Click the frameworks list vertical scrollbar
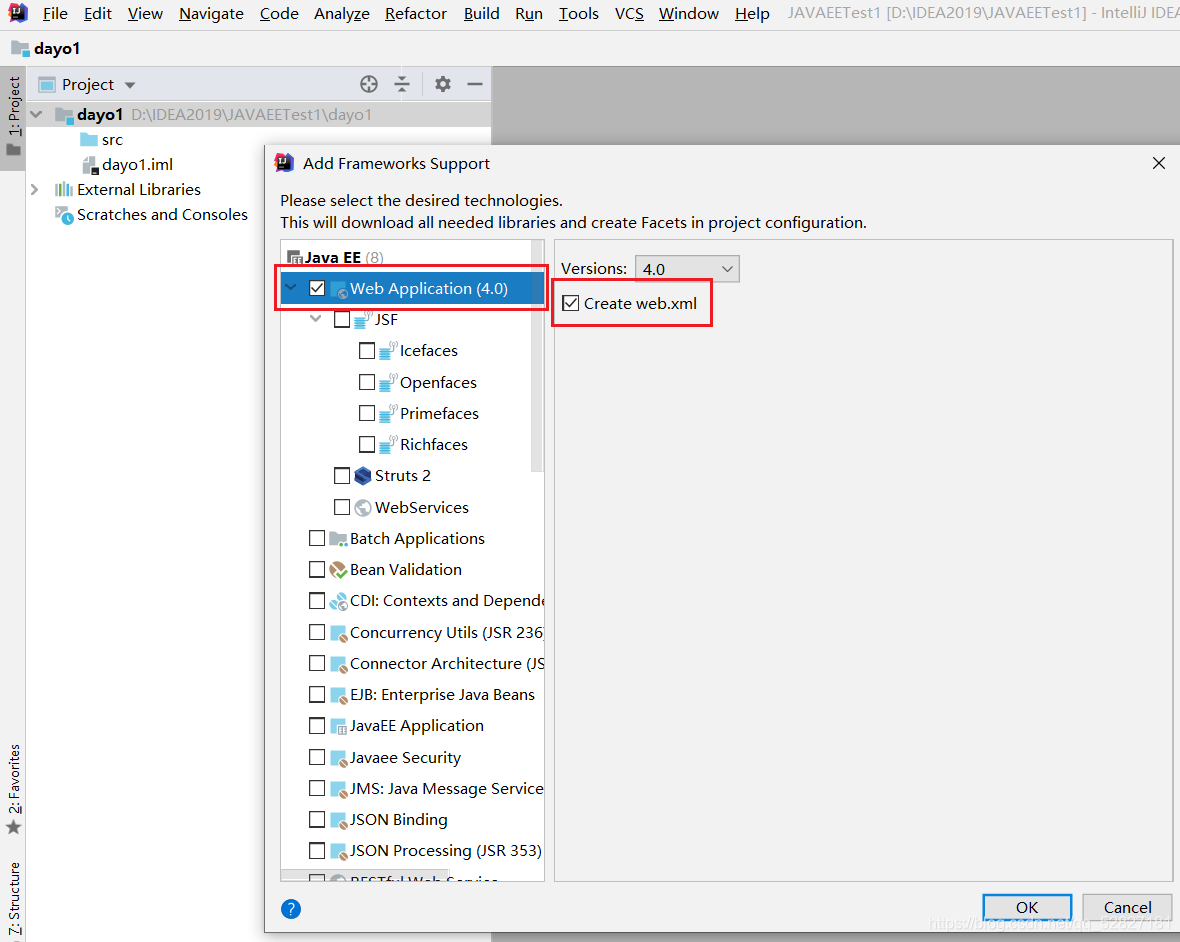This screenshot has width=1180, height=942. click(x=537, y=356)
